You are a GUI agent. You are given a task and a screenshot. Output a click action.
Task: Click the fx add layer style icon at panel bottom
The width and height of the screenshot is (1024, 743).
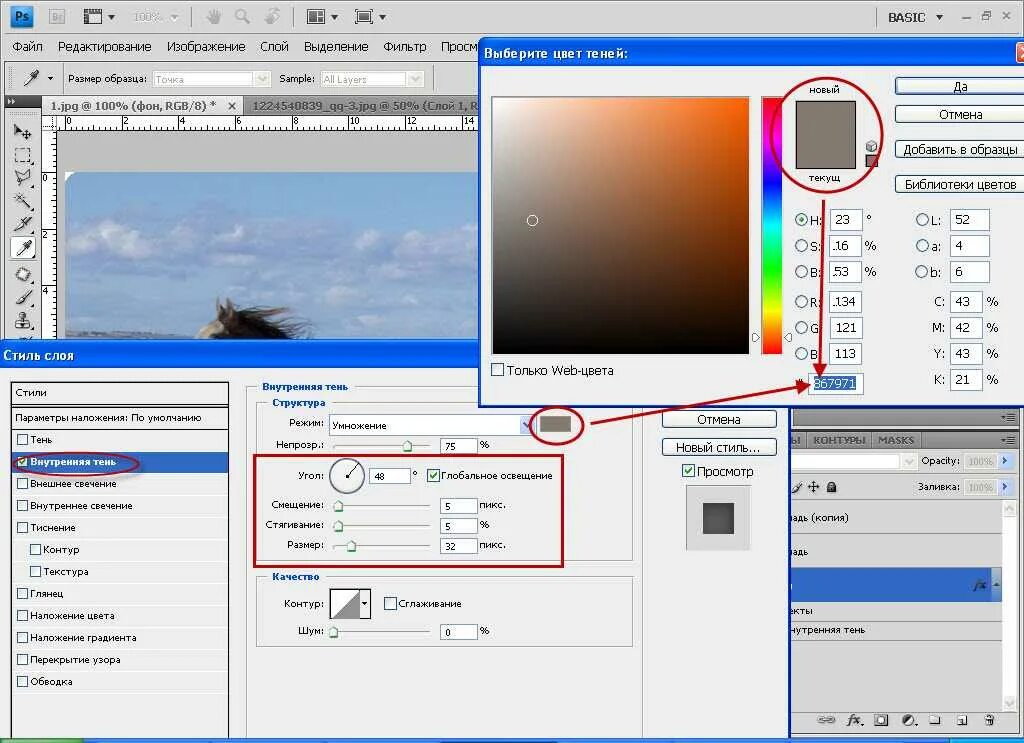[854, 720]
